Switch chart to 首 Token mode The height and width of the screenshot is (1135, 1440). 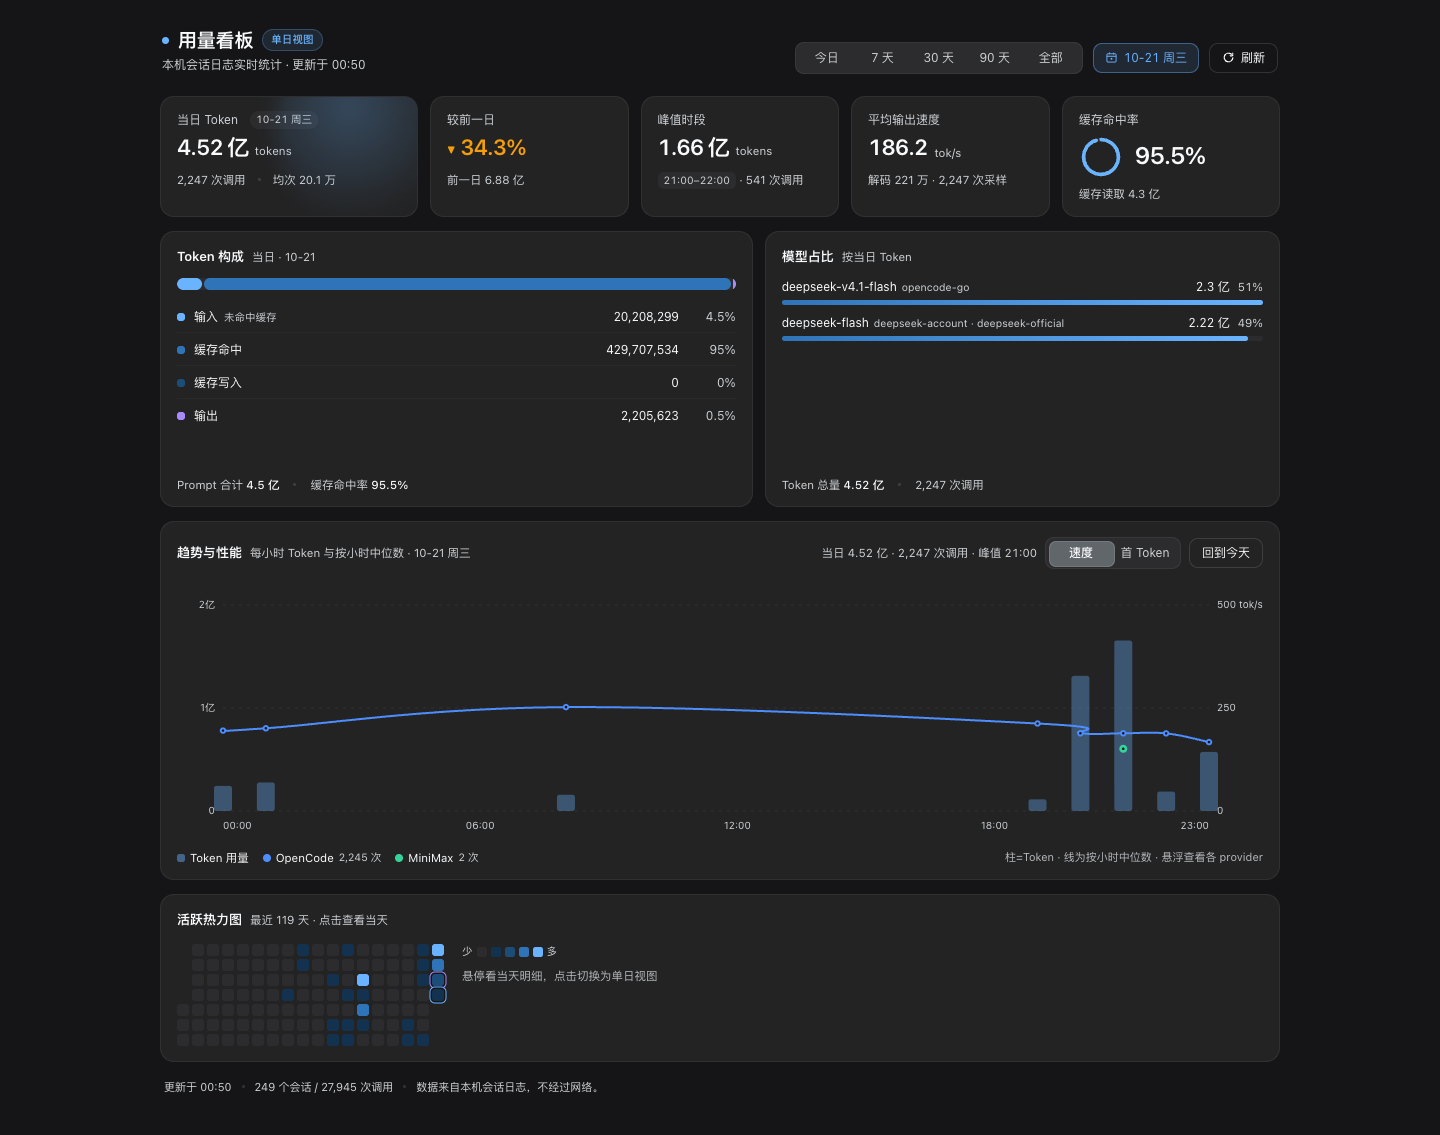(1145, 553)
